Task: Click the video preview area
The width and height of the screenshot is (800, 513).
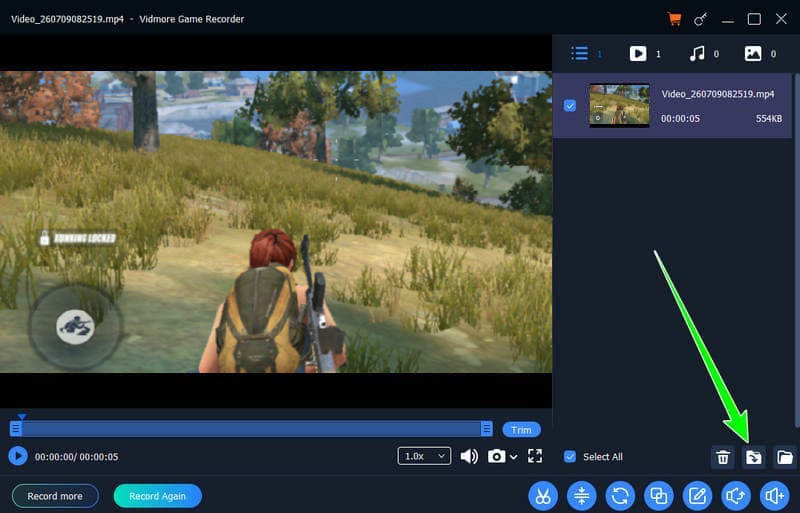Action: coord(276,222)
